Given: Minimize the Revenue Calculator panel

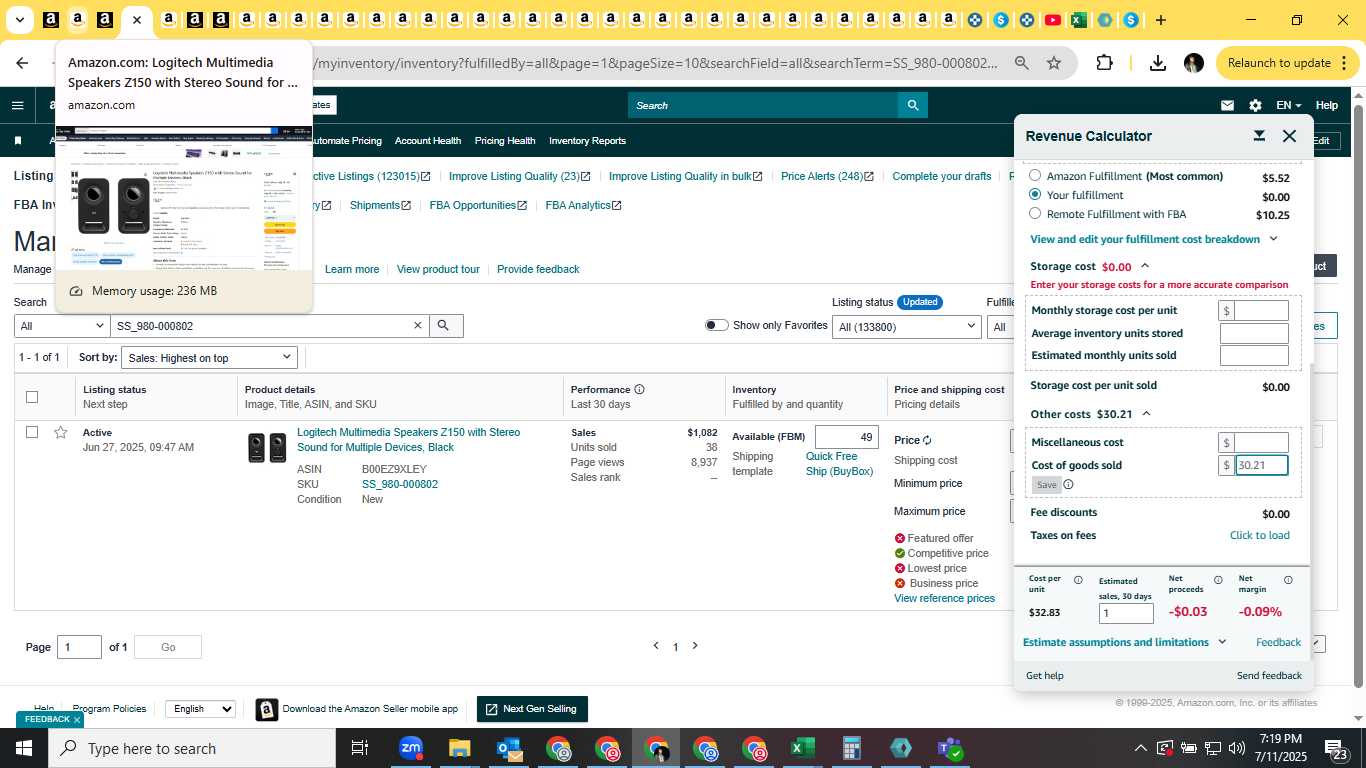Looking at the screenshot, I should [x=1259, y=136].
